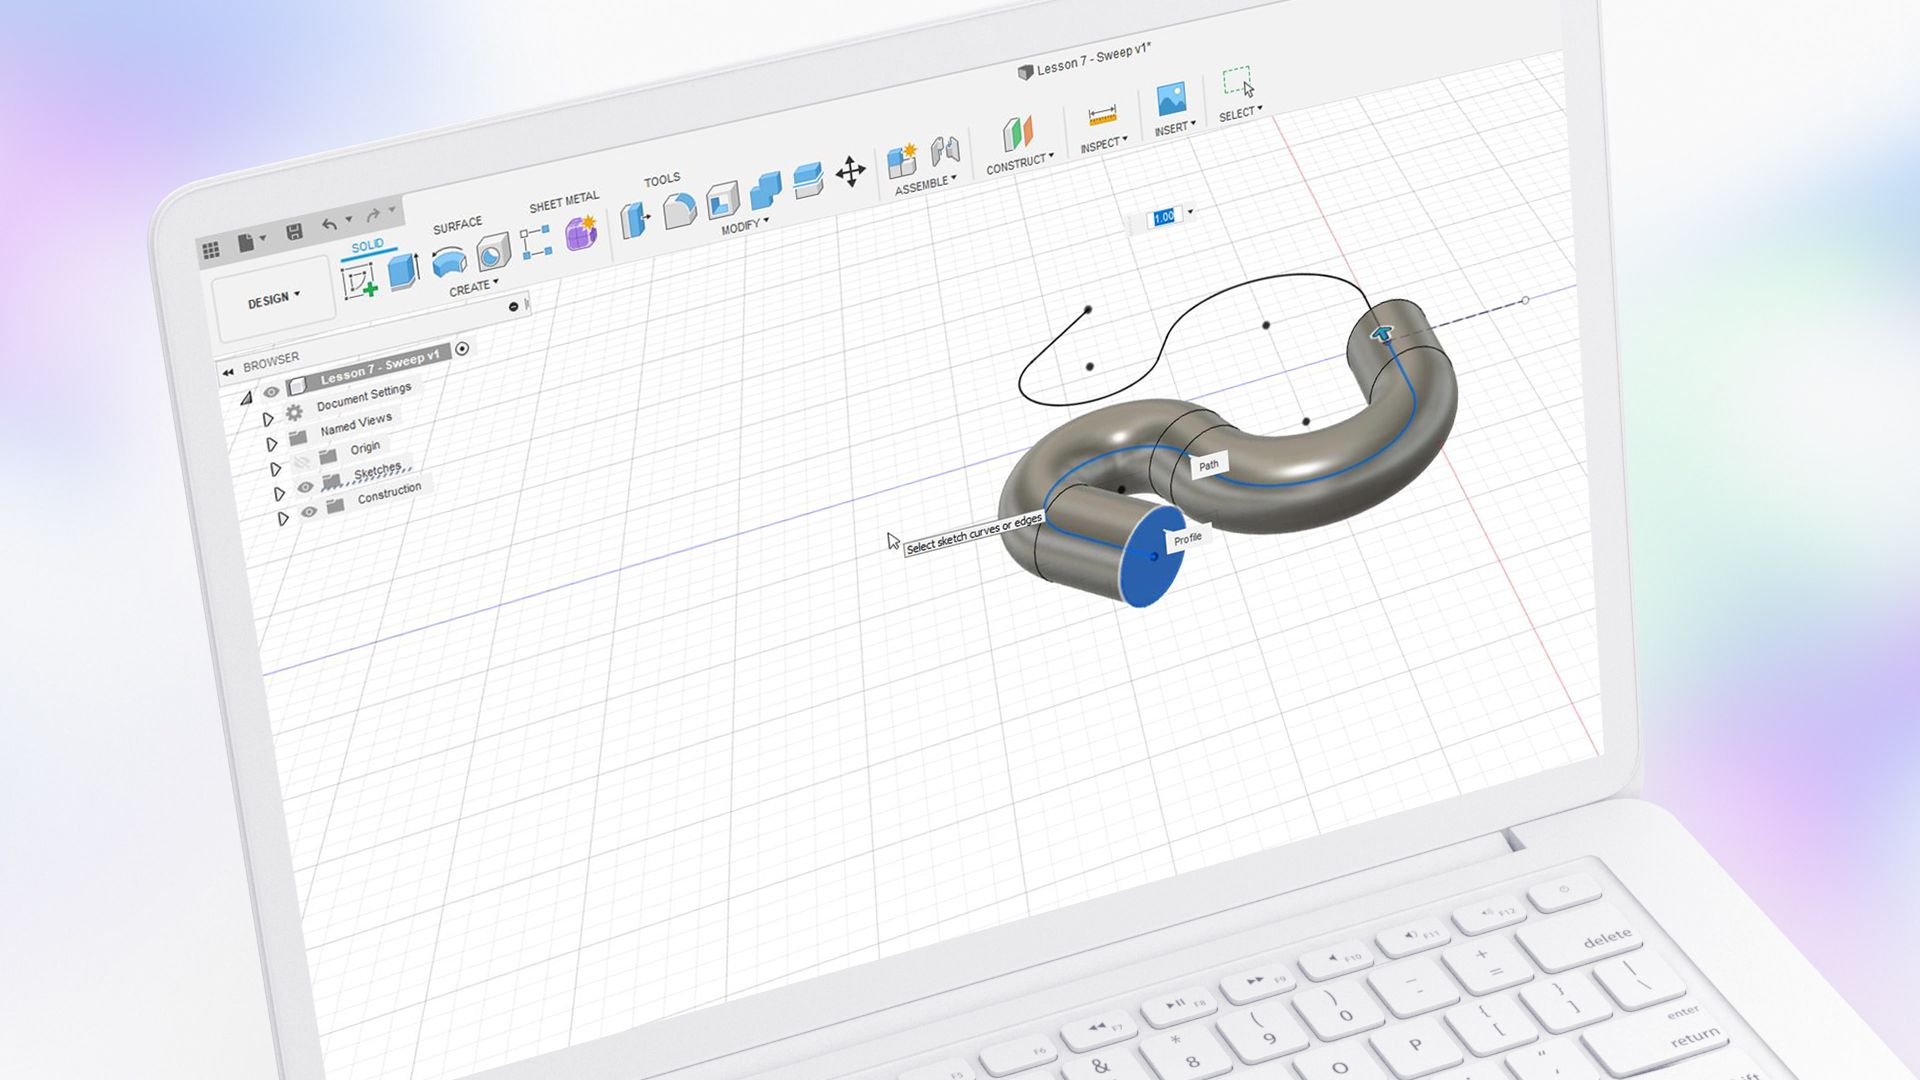
Task: Select the Lesson 7 - Sweep v1* document tab
Action: 1085,62
